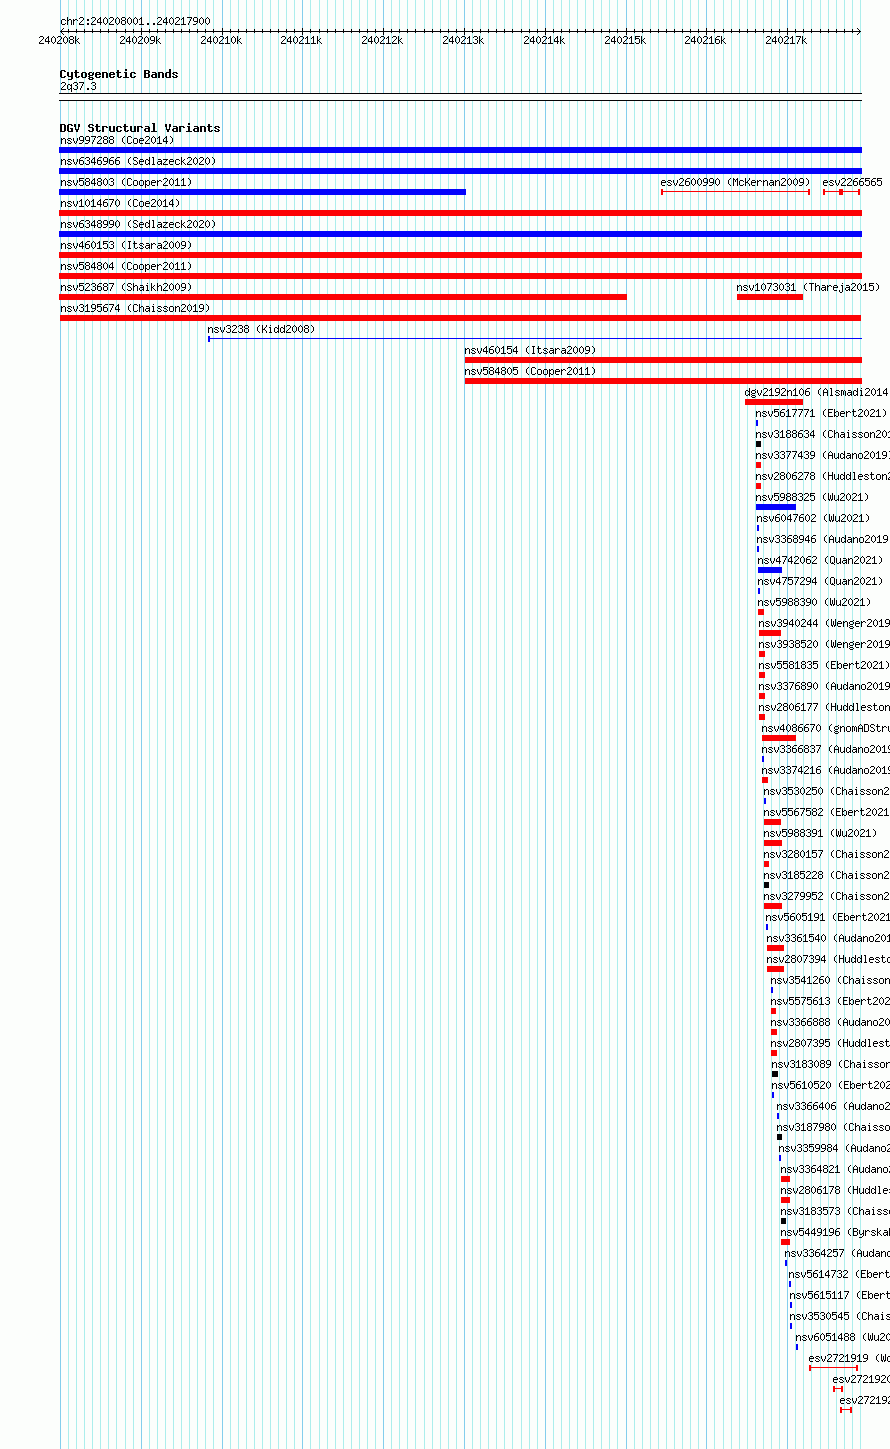Select the nsv3368946 Audano label

pyautogui.click(x=823, y=539)
